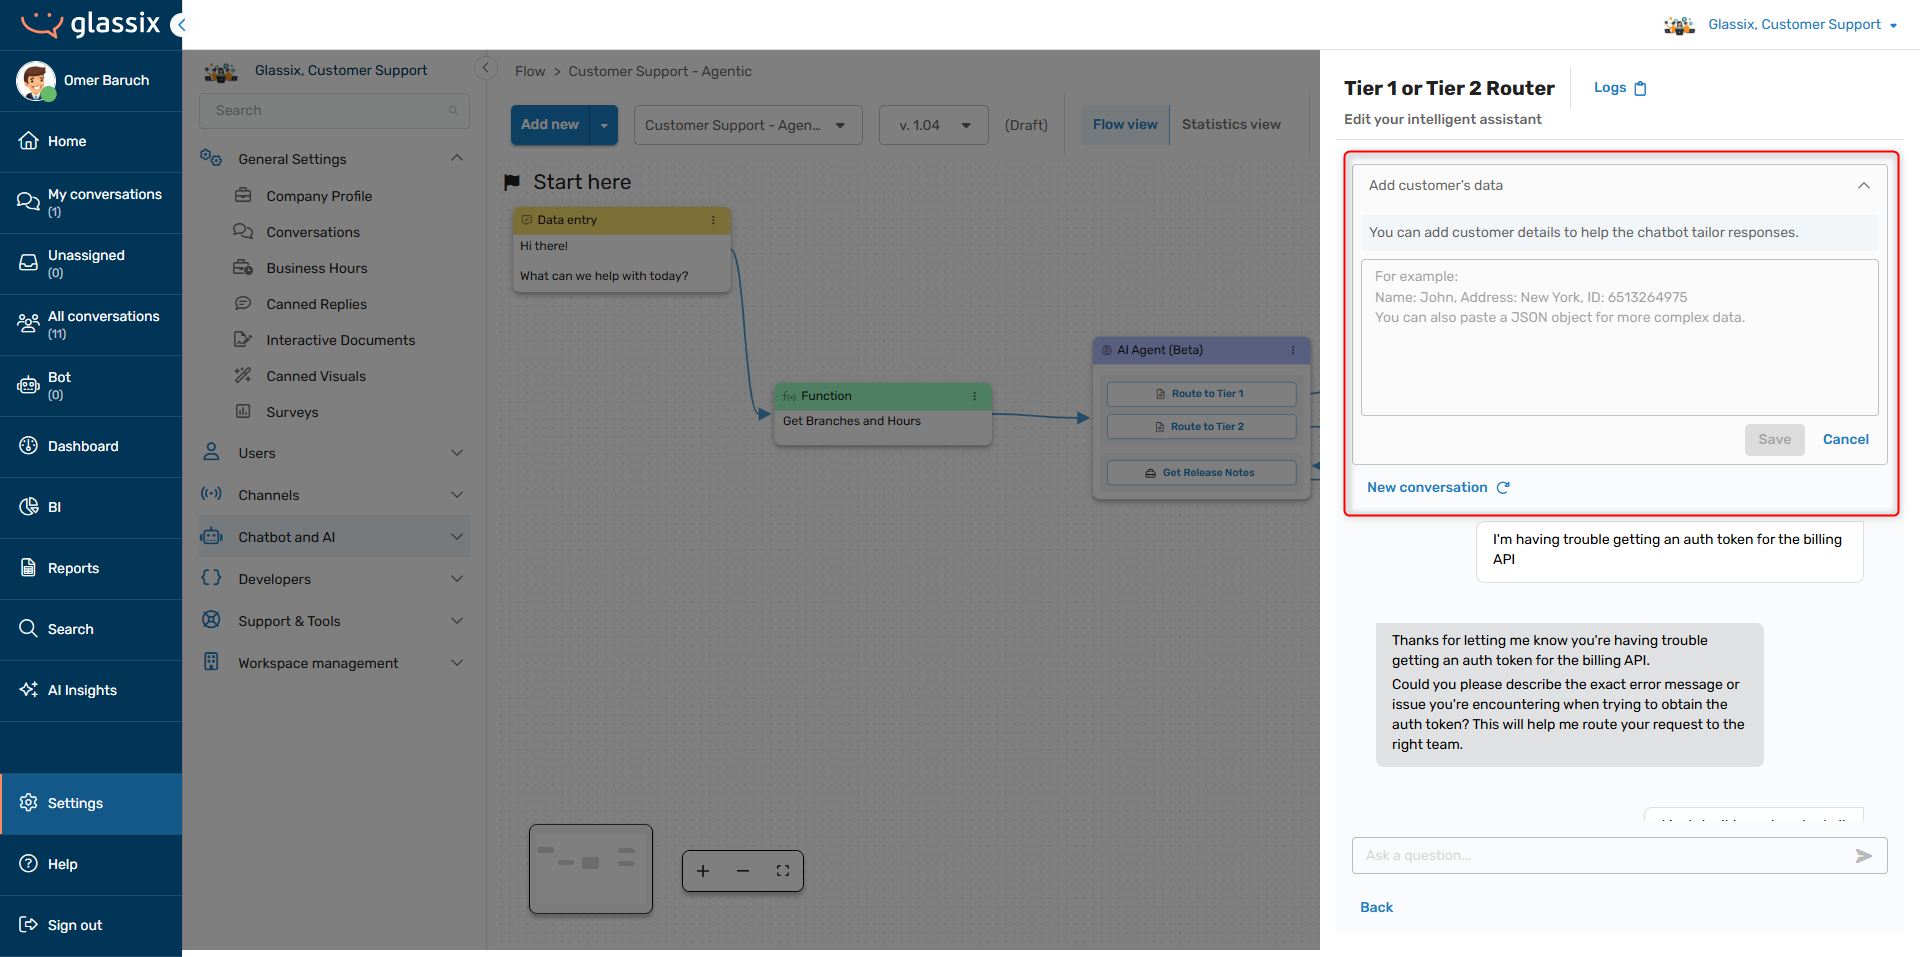Collapse the Add customer's data panel
Image resolution: width=1920 pixels, height=957 pixels.
pyautogui.click(x=1864, y=185)
